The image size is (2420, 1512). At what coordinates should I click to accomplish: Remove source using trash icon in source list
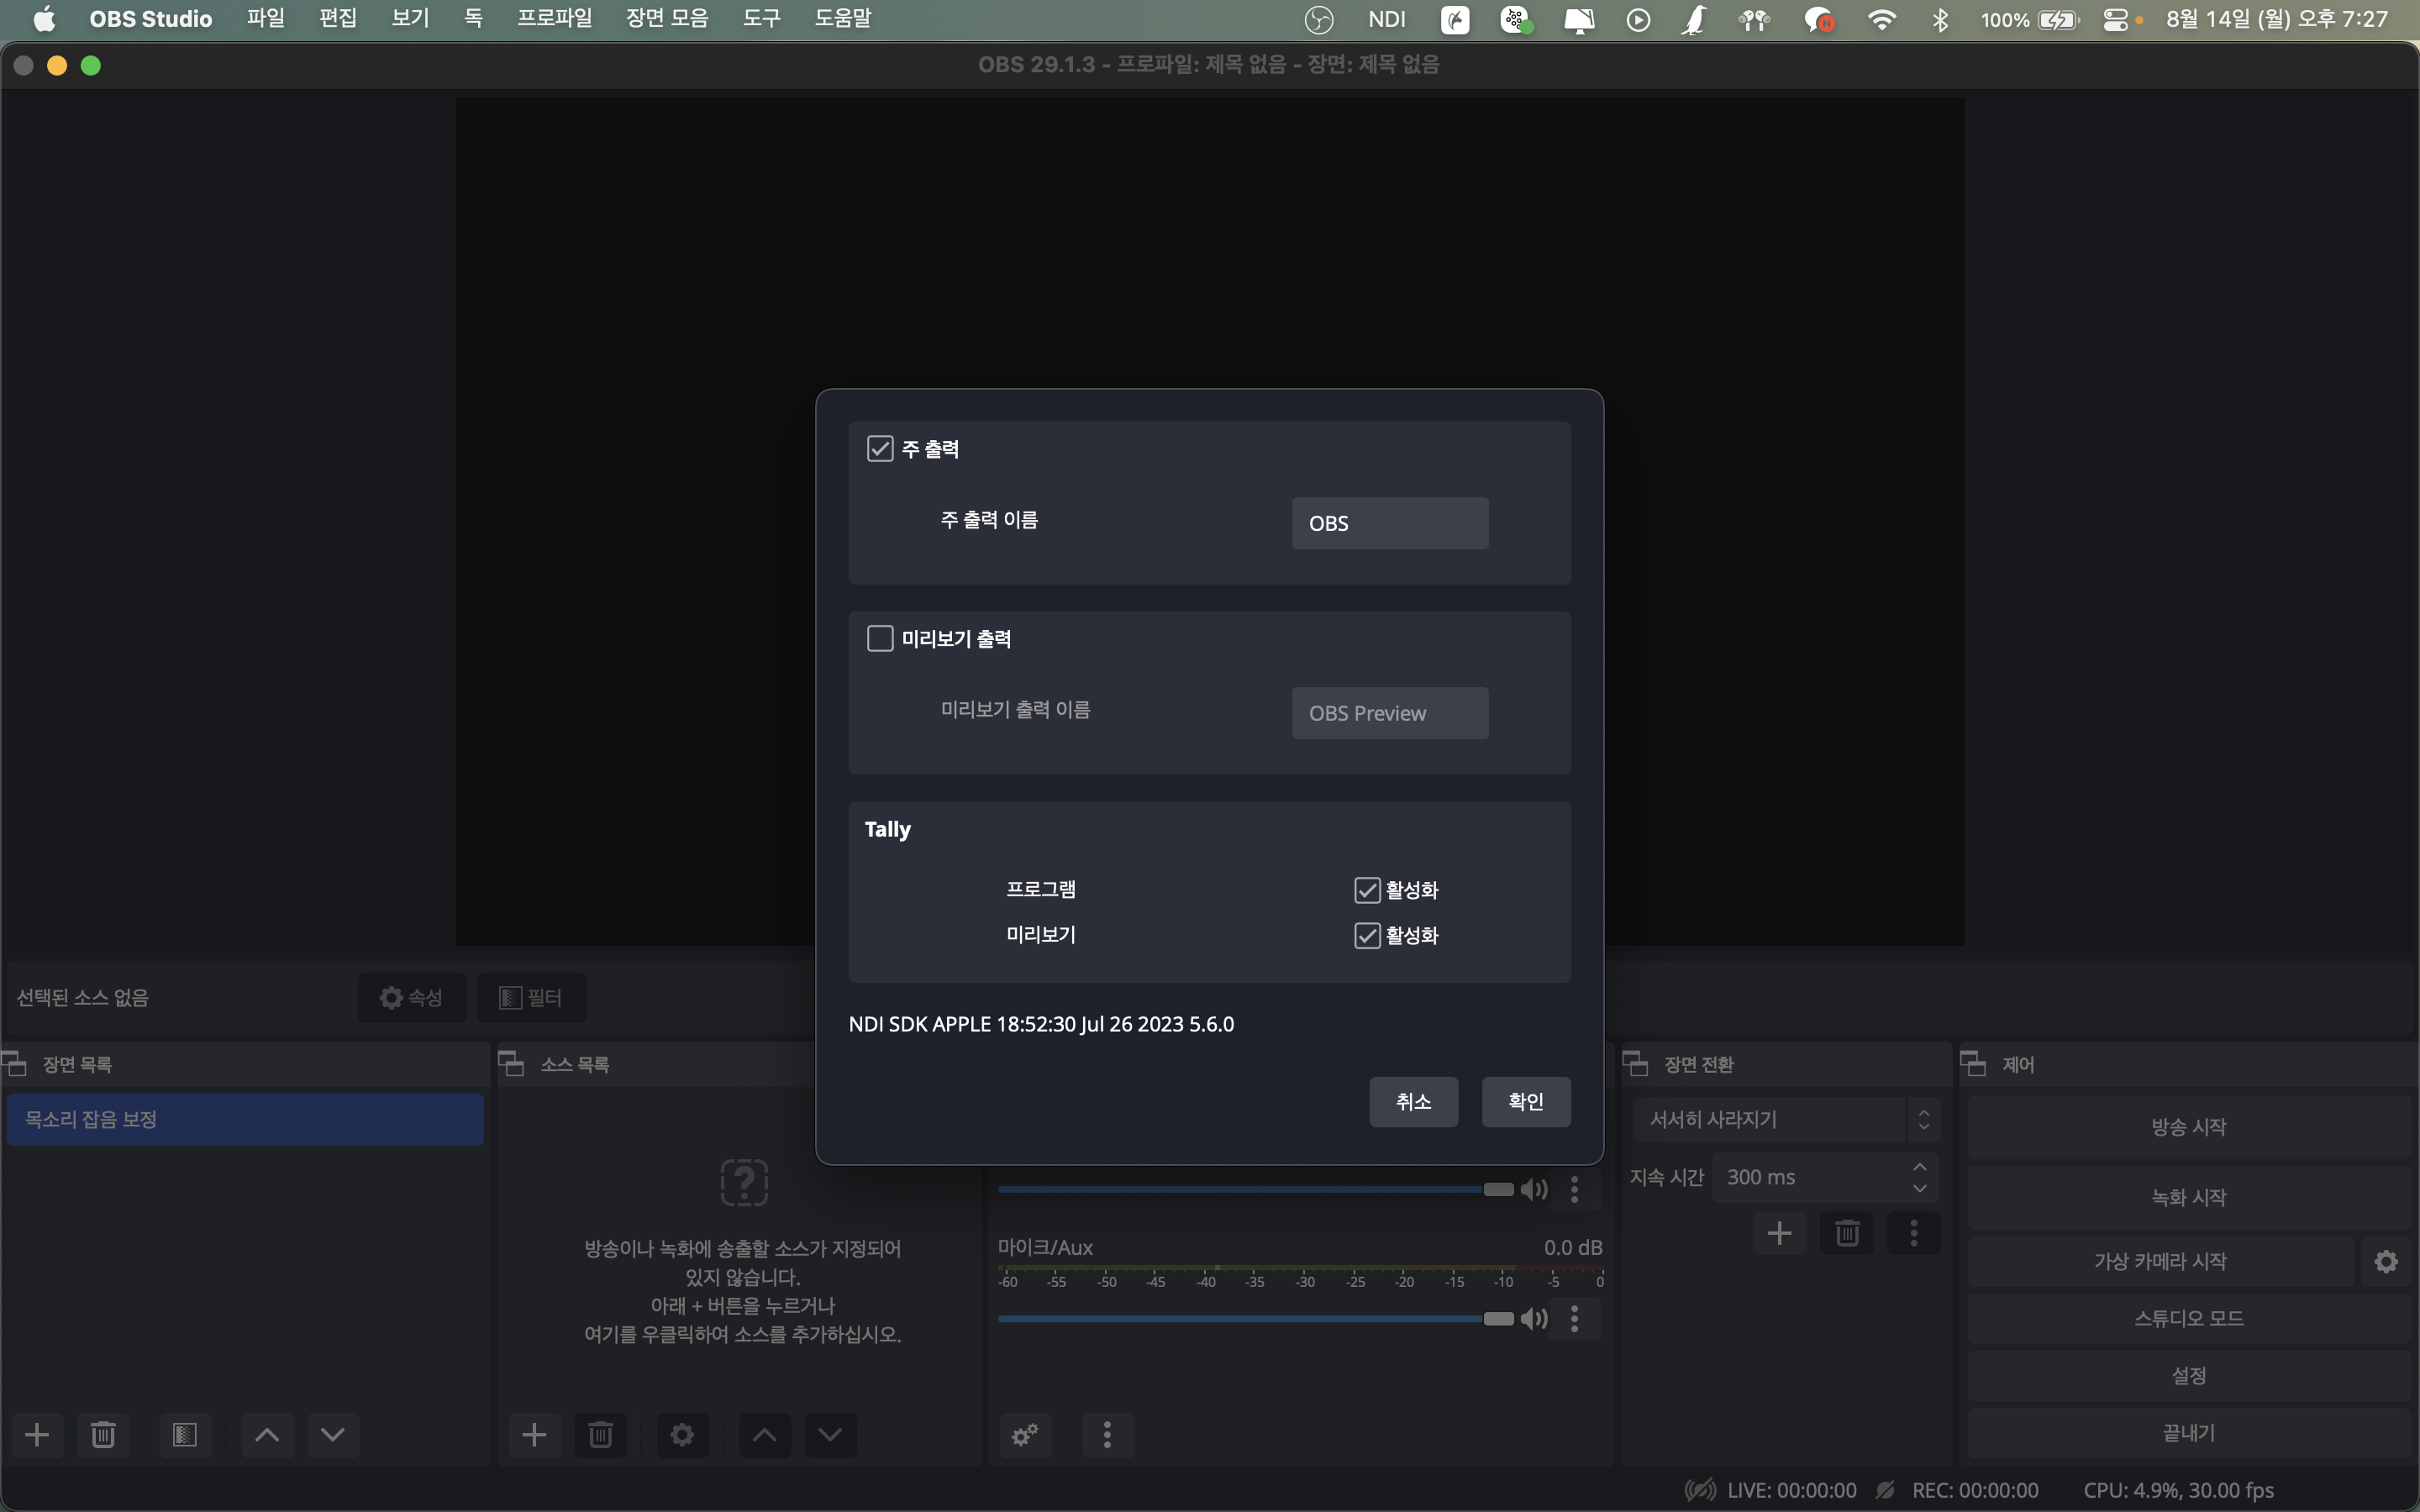pos(601,1435)
